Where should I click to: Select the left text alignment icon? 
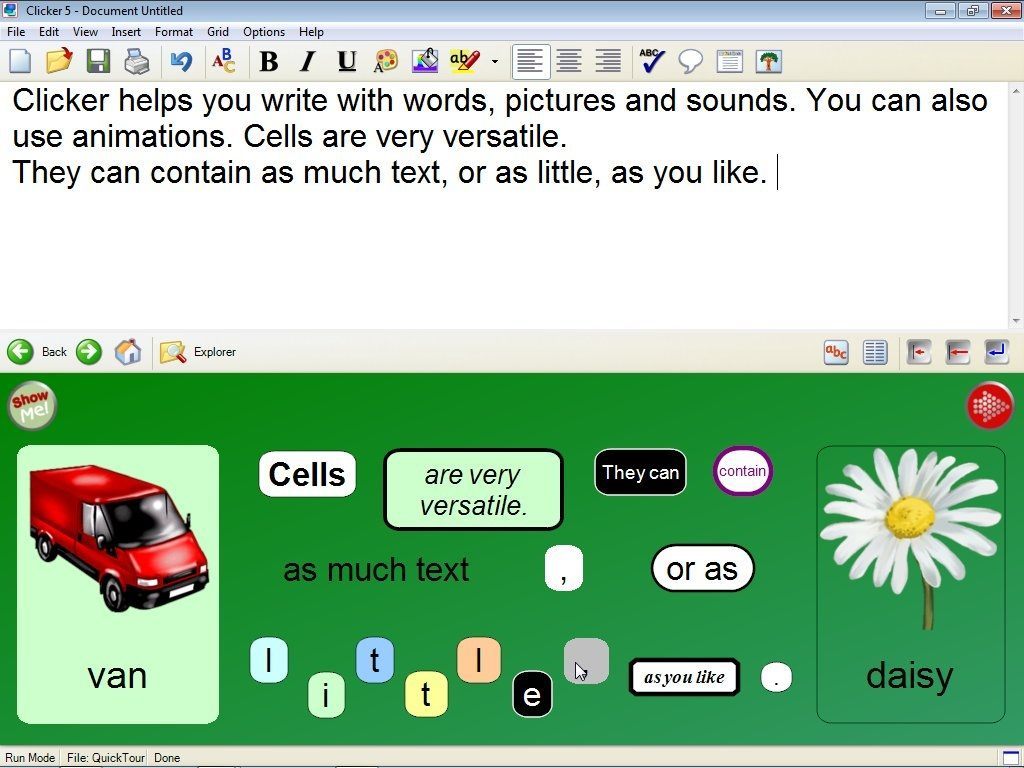point(531,61)
